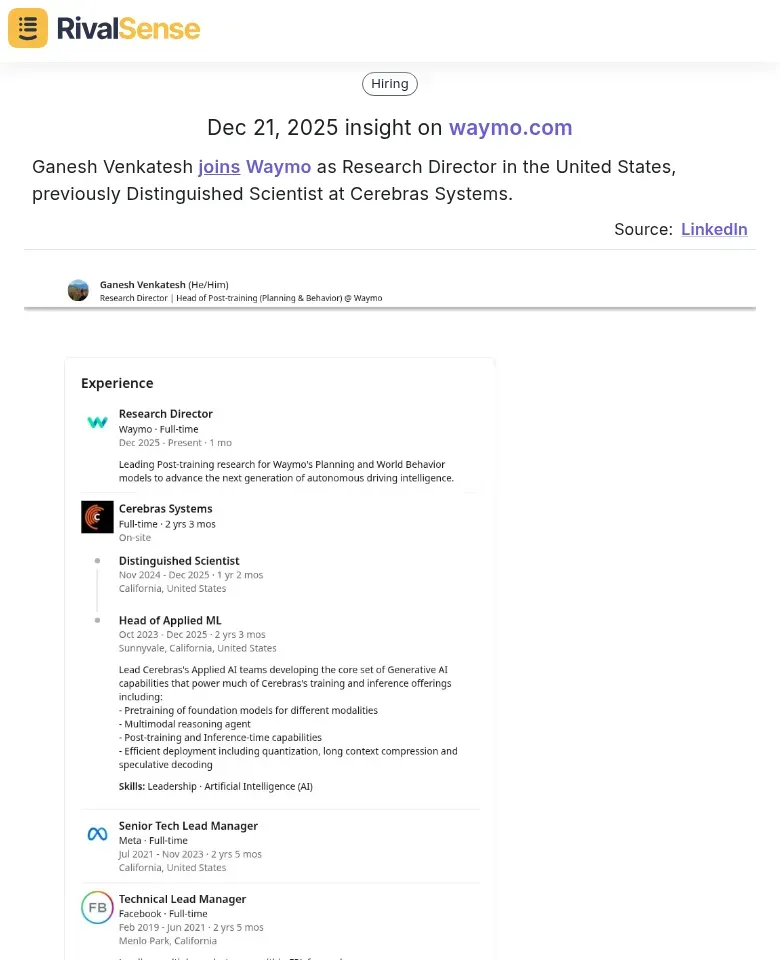This screenshot has width=780, height=960.
Task: Click the RivalSense logo icon
Action: pyautogui.click(x=27, y=28)
